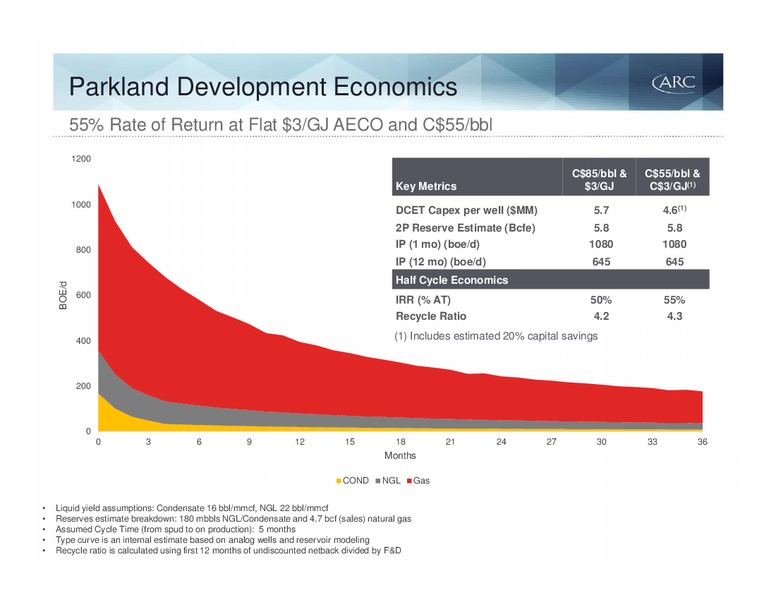Click the 4.6 DCET Capex value
The width and height of the screenshot is (776, 600).
[x=674, y=210]
